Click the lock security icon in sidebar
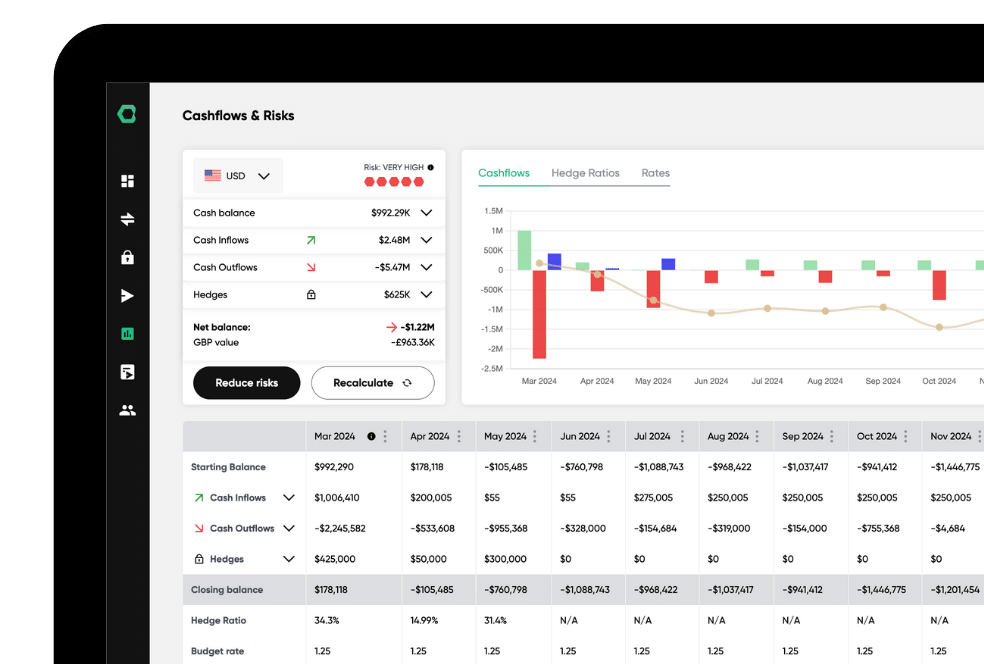 coord(126,257)
